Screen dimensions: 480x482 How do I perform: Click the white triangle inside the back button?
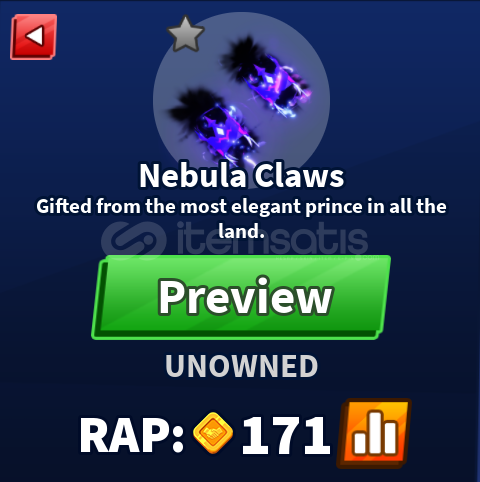coord(35,36)
